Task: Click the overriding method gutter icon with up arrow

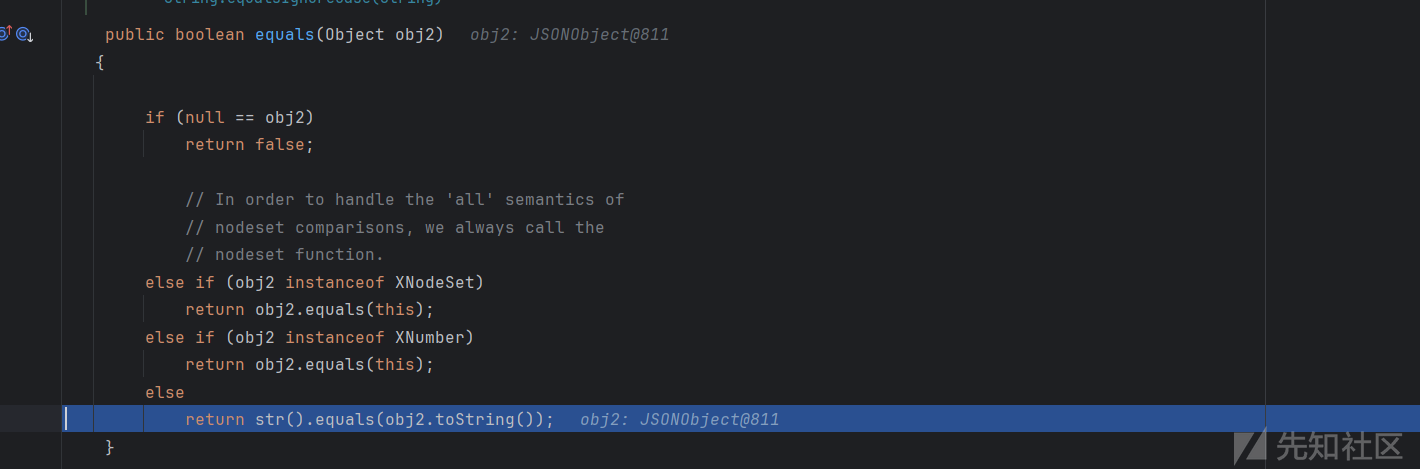Action: pyautogui.click(x=5, y=34)
